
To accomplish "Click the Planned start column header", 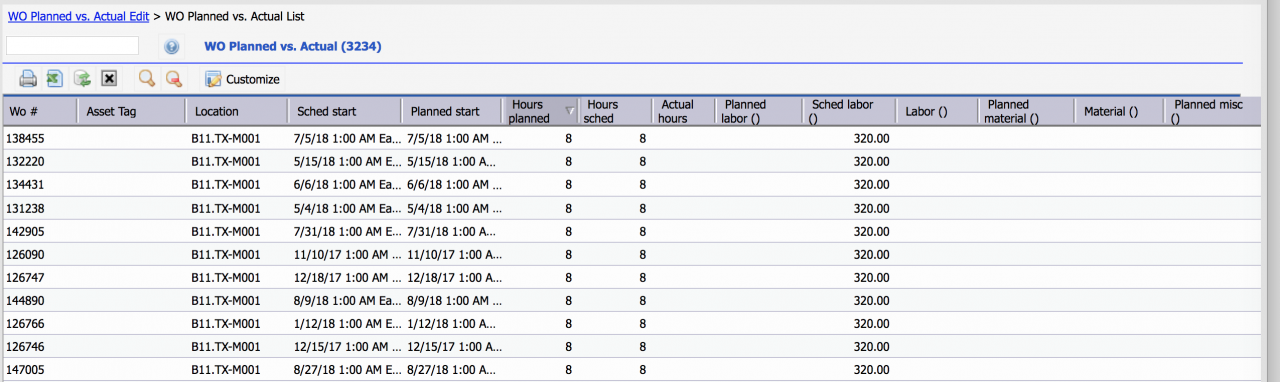I will (x=452, y=111).
